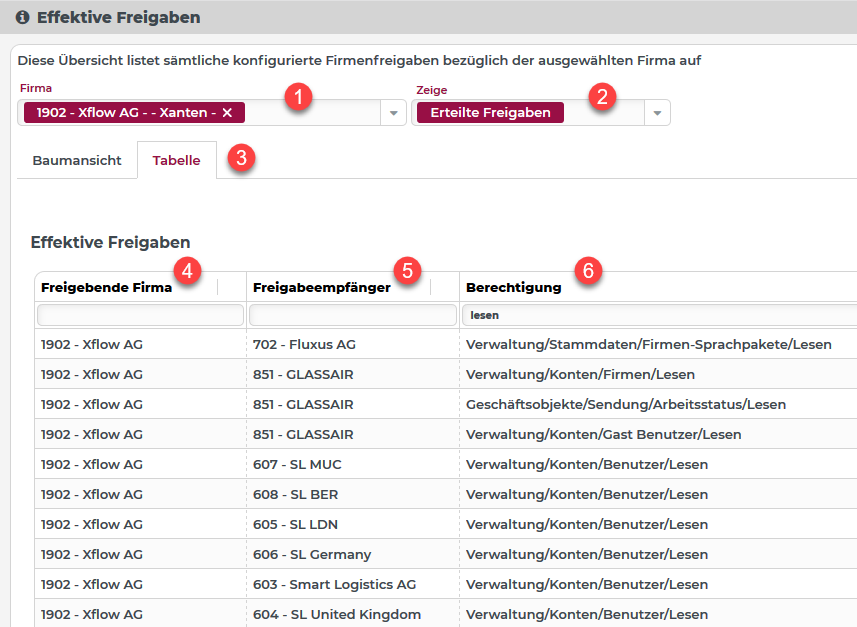Click the Freigebende Firma filter field
The height and width of the screenshot is (627, 857).
coord(140,315)
